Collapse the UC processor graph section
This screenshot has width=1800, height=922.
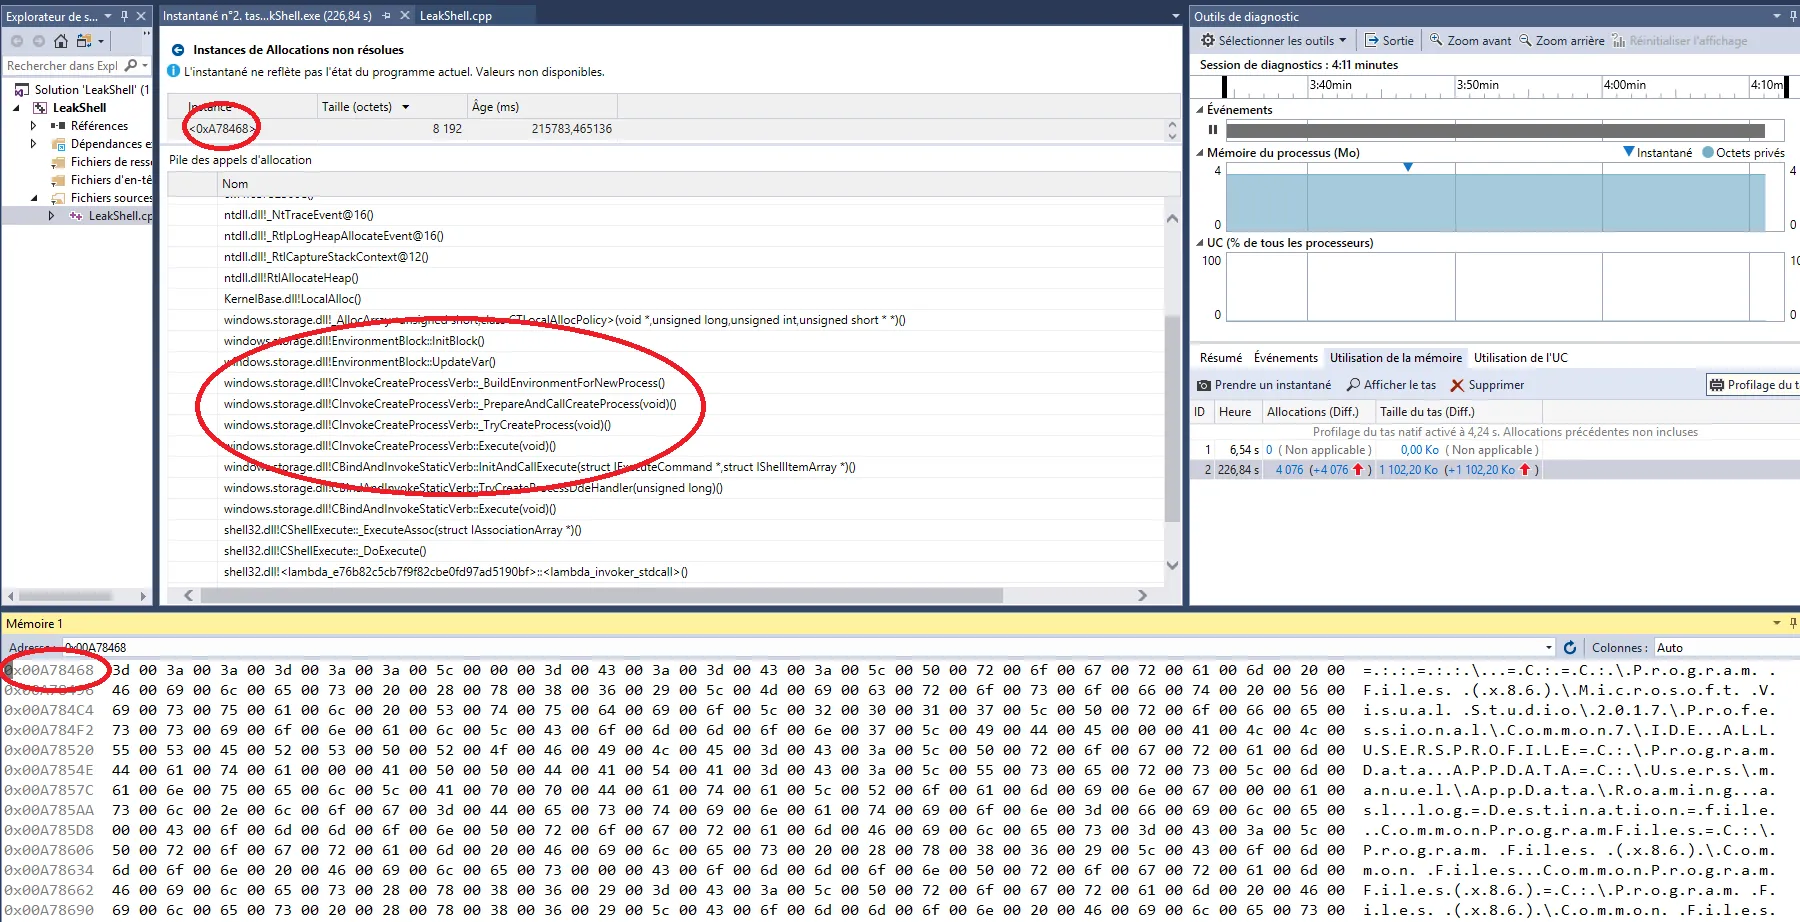[1200, 243]
